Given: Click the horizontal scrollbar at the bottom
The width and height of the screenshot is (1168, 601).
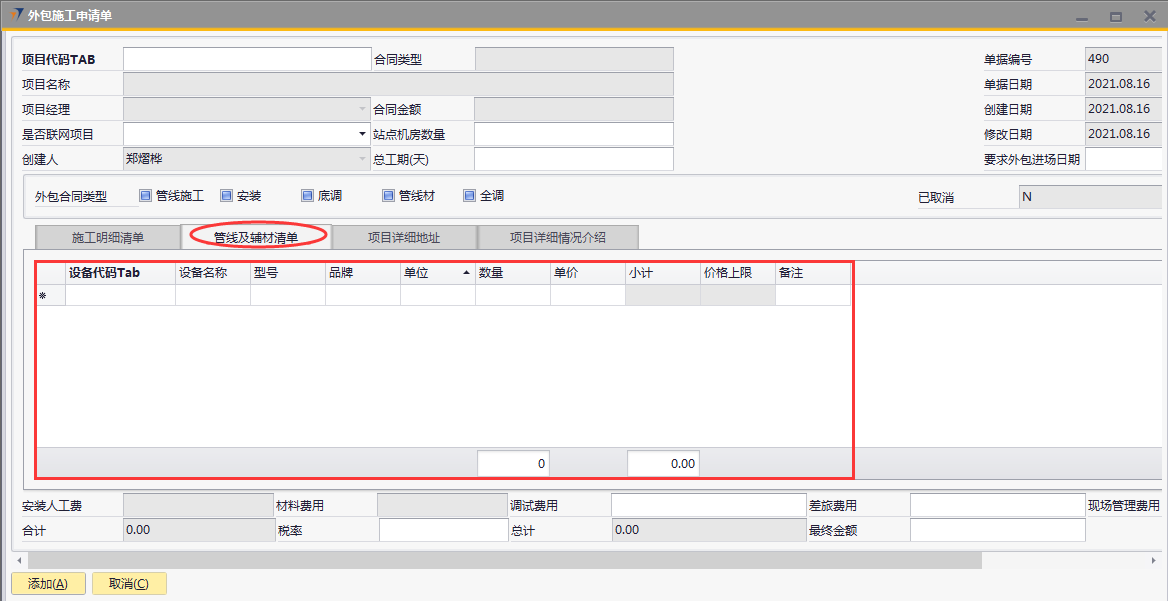Looking at the screenshot, I should tap(500, 561).
